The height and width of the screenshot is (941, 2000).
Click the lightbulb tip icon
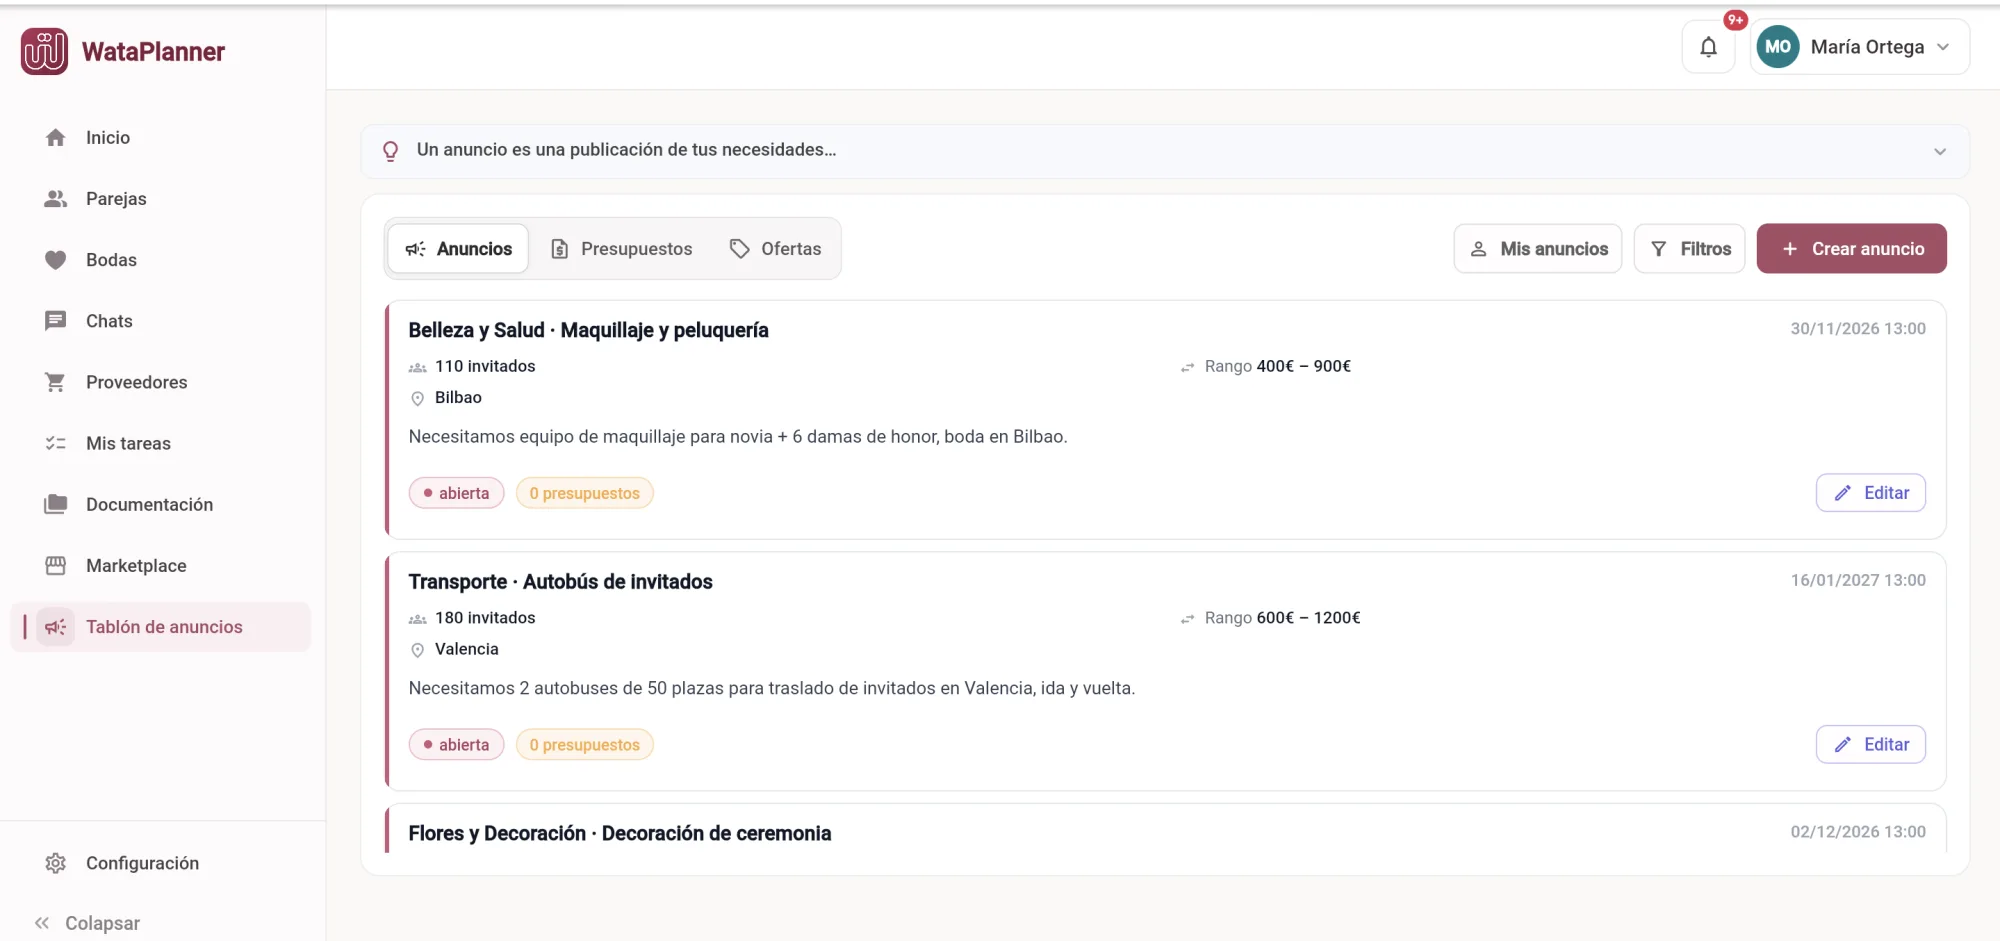(x=391, y=151)
